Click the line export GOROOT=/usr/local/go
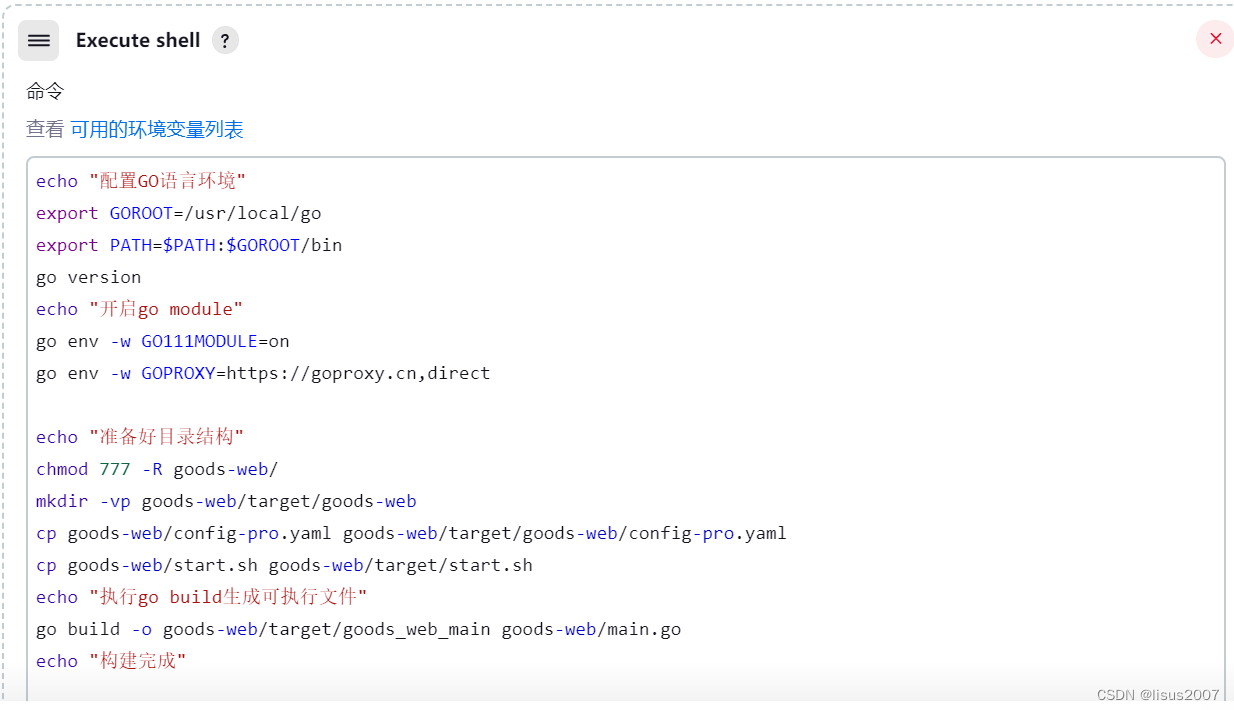 (x=179, y=213)
